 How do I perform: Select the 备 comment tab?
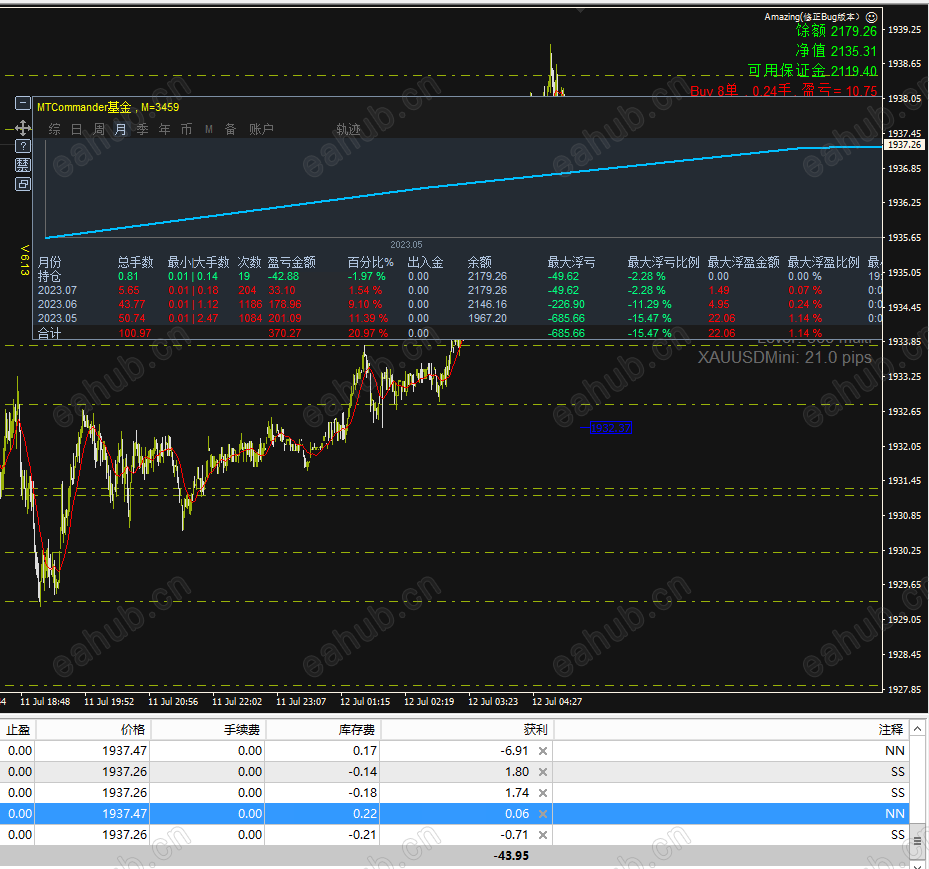[x=230, y=129]
